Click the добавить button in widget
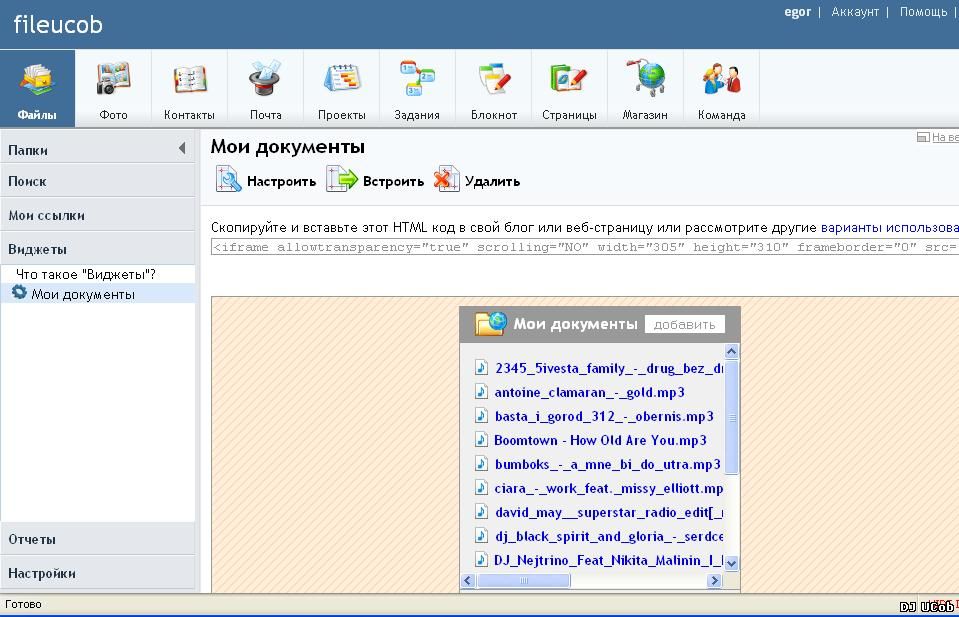The height and width of the screenshot is (617, 959). click(684, 324)
